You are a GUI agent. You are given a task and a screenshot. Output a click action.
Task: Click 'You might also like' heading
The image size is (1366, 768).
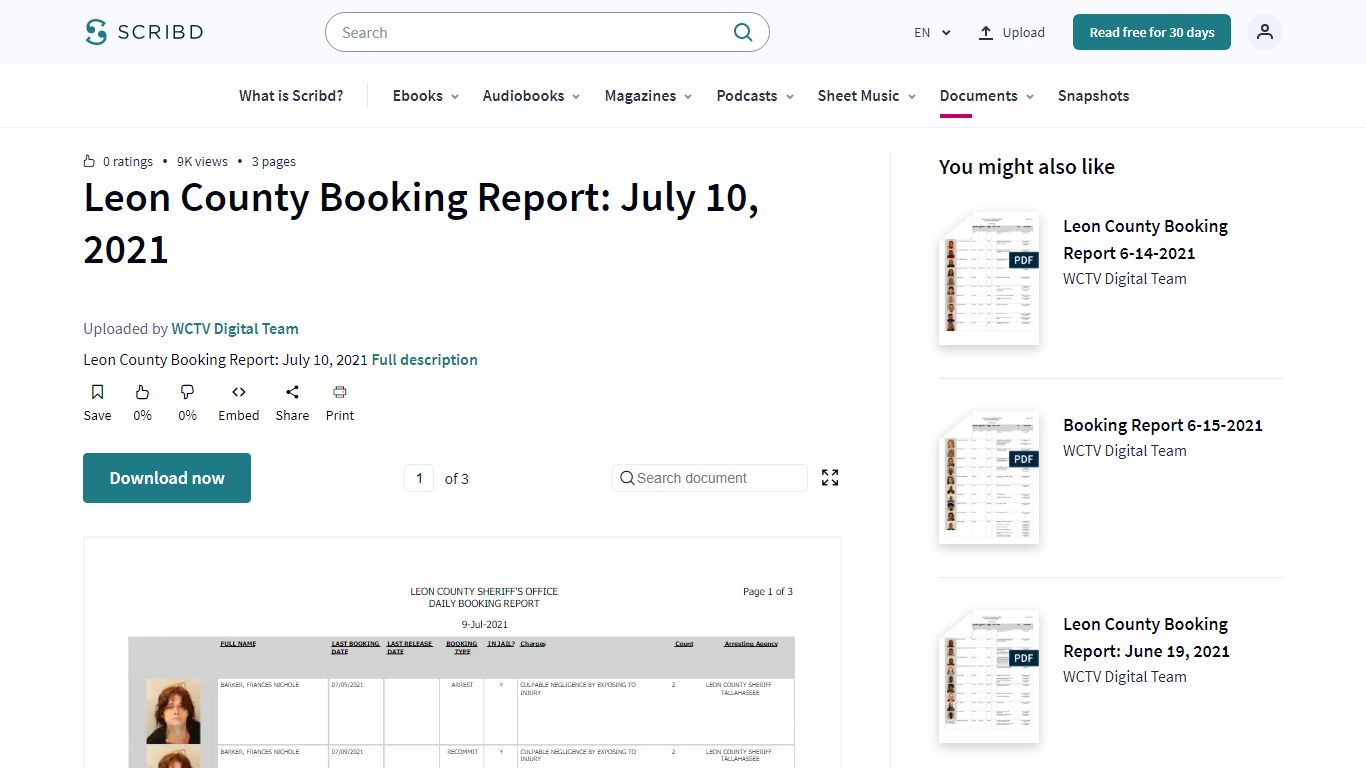pyautogui.click(x=1027, y=167)
